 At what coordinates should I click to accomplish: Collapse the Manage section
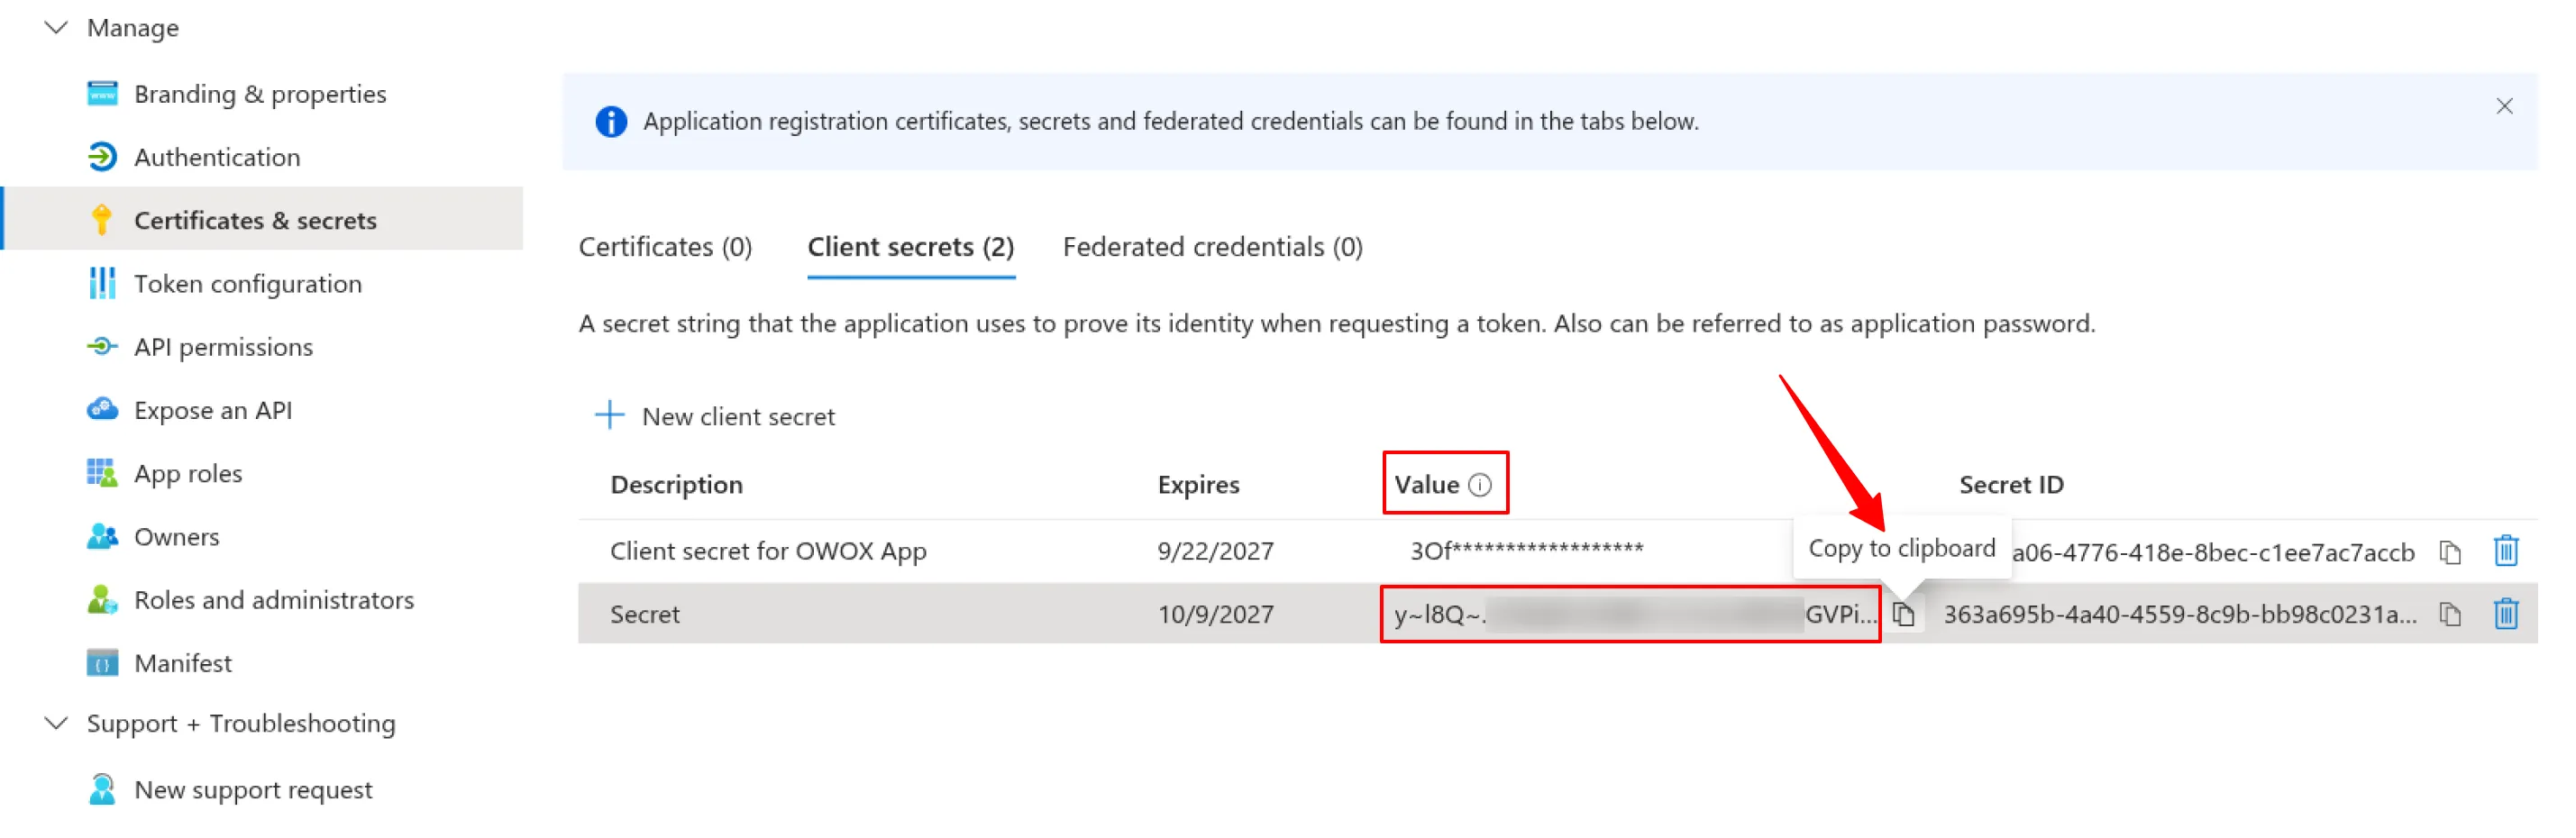pyautogui.click(x=56, y=27)
